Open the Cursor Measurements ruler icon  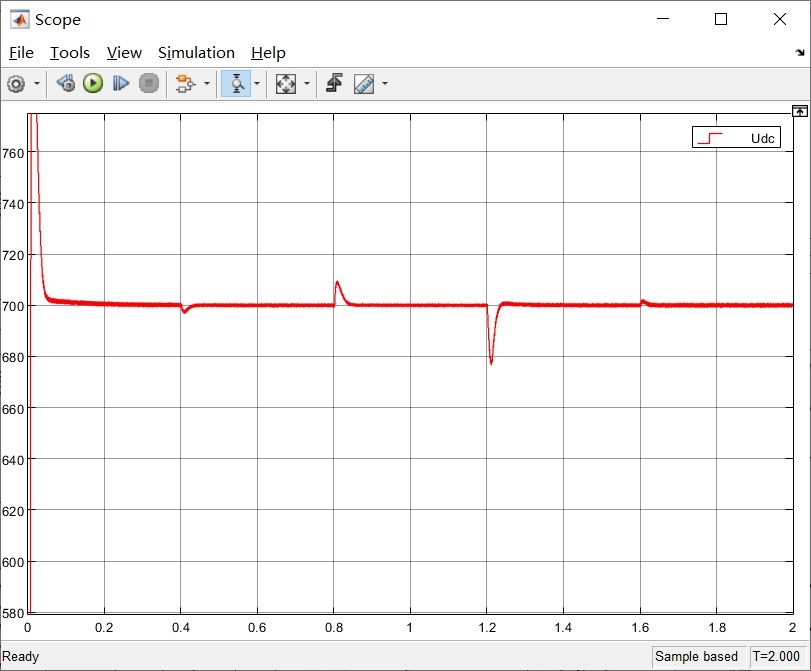364,83
